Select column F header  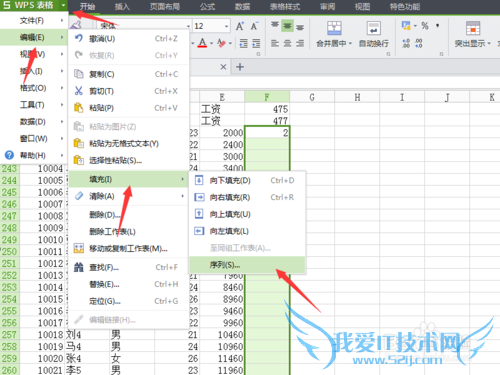(267, 97)
